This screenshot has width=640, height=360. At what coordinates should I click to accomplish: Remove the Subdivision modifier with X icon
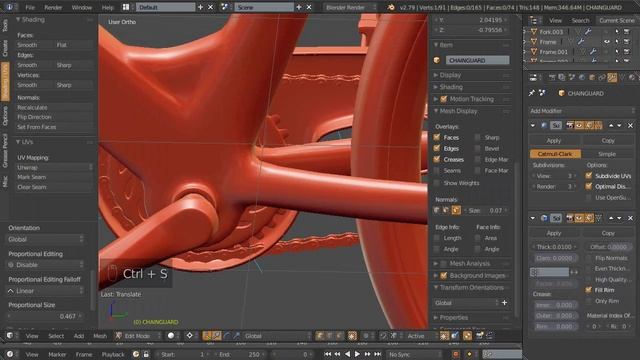click(x=630, y=125)
